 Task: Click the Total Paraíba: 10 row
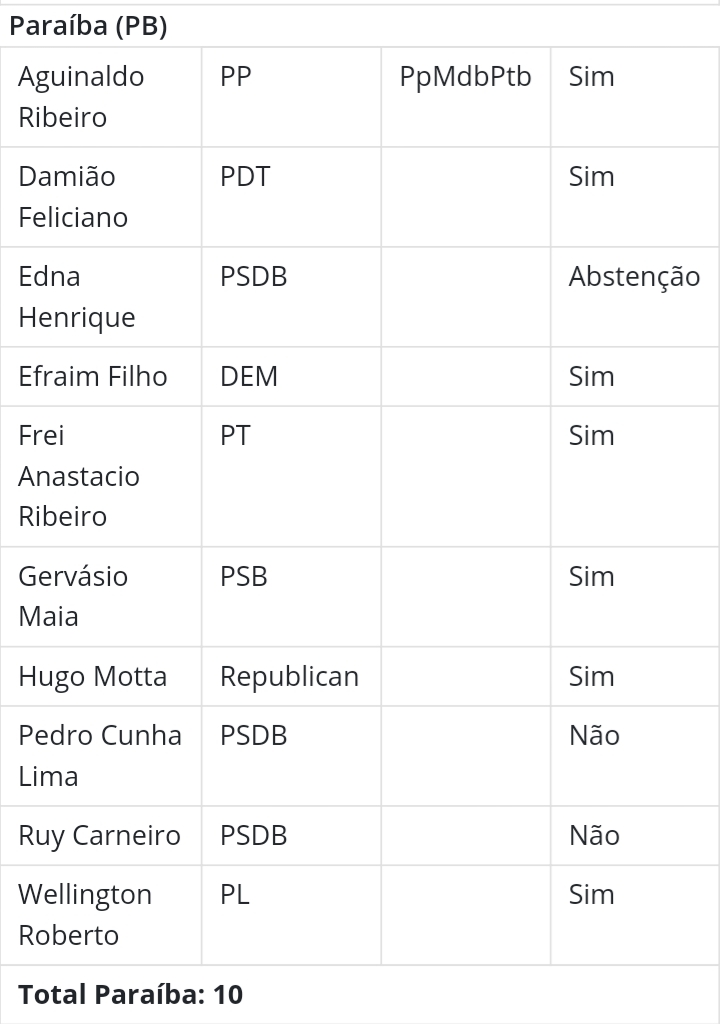click(131, 995)
